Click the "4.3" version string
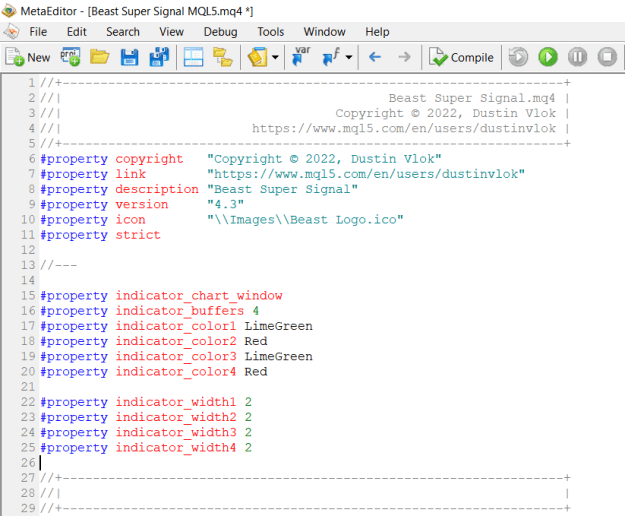Screen dimensions: 625x516 tap(225, 204)
